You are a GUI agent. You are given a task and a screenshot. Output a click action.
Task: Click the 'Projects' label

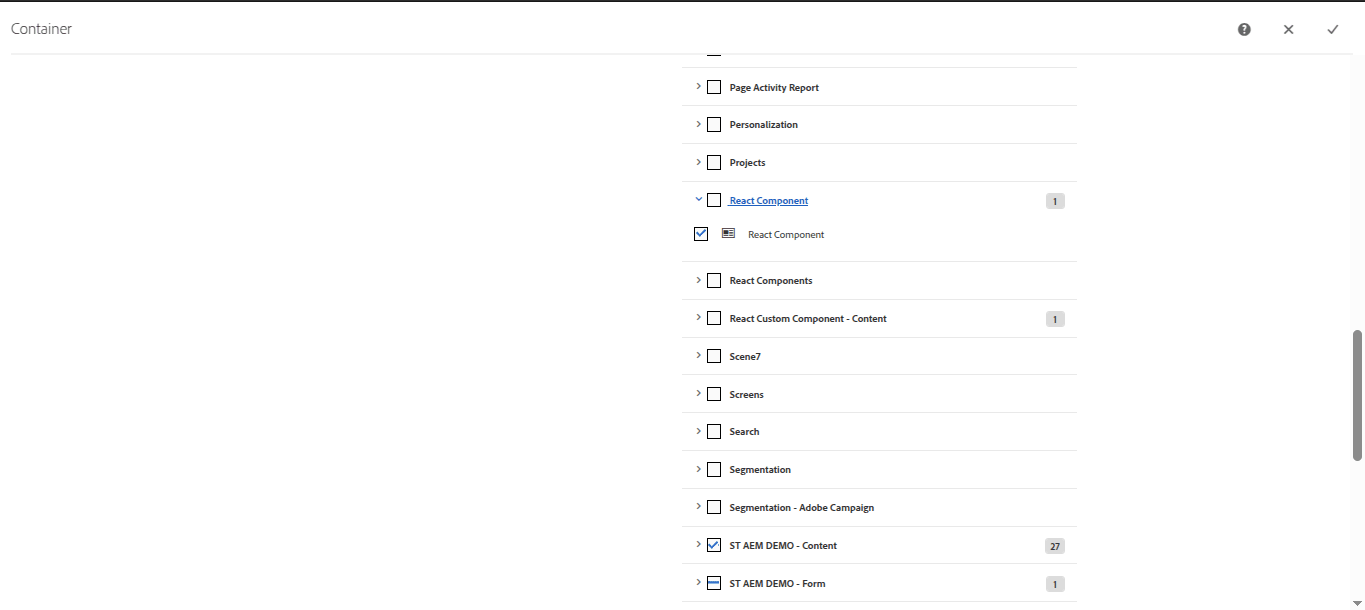tap(747, 163)
